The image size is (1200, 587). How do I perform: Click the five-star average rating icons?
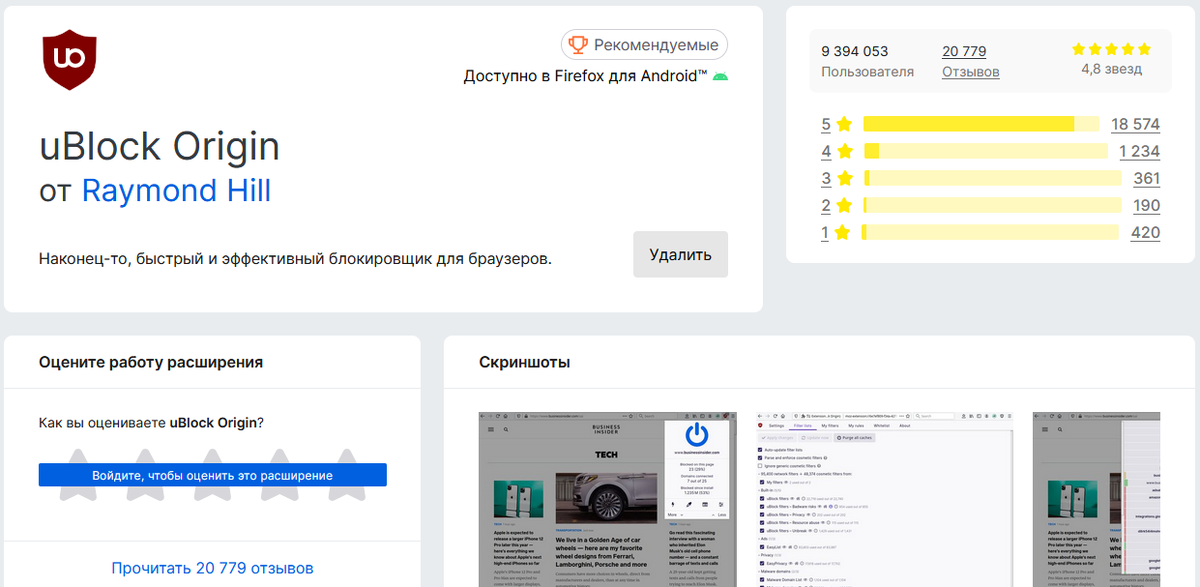tap(1111, 49)
